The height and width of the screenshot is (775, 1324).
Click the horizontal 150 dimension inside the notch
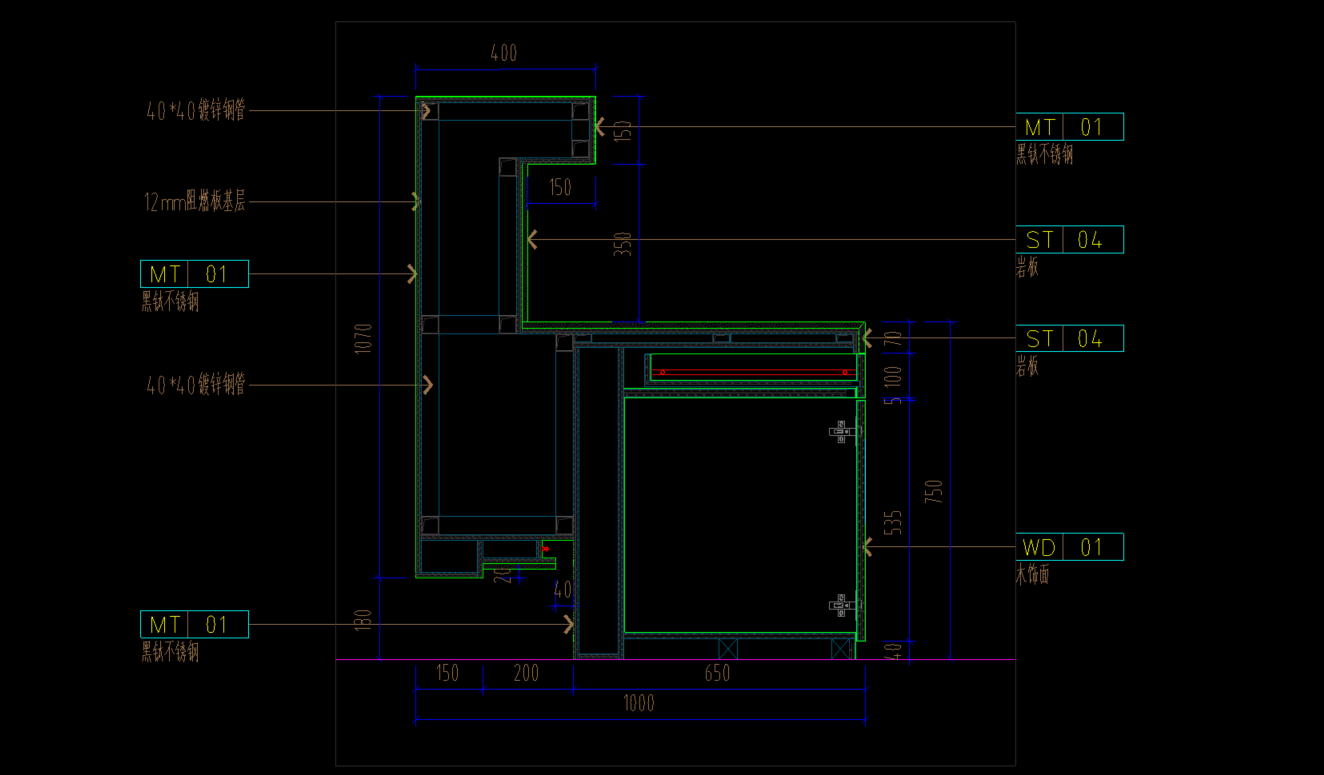560,187
